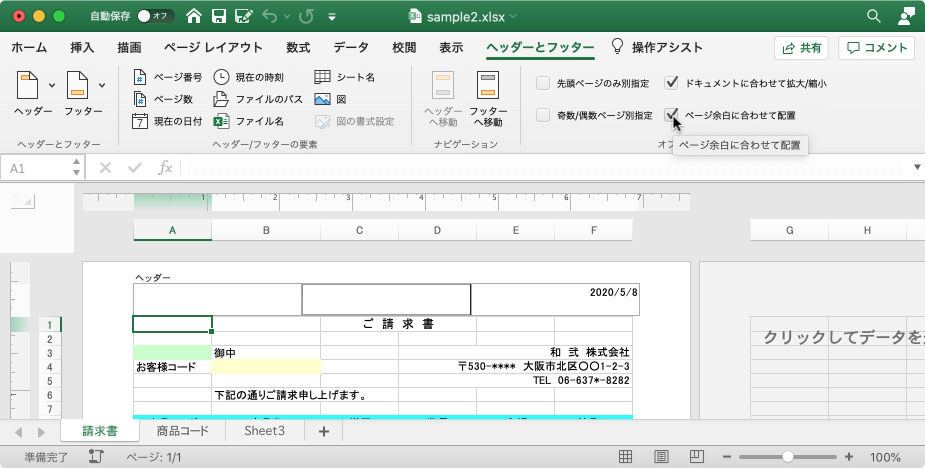Adjust the zoom slider handle
This screenshot has width=925, height=468.
[x=788, y=456]
